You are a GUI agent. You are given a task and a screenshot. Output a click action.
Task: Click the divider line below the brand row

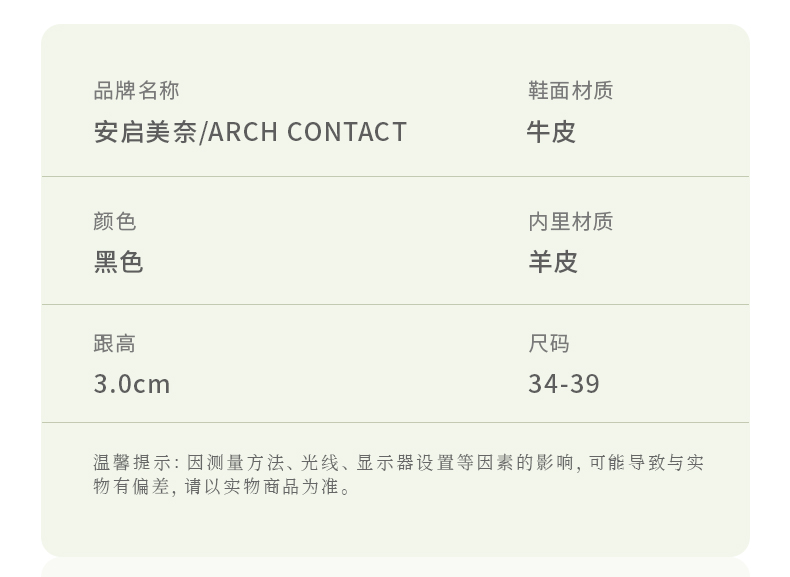[x=395, y=177]
